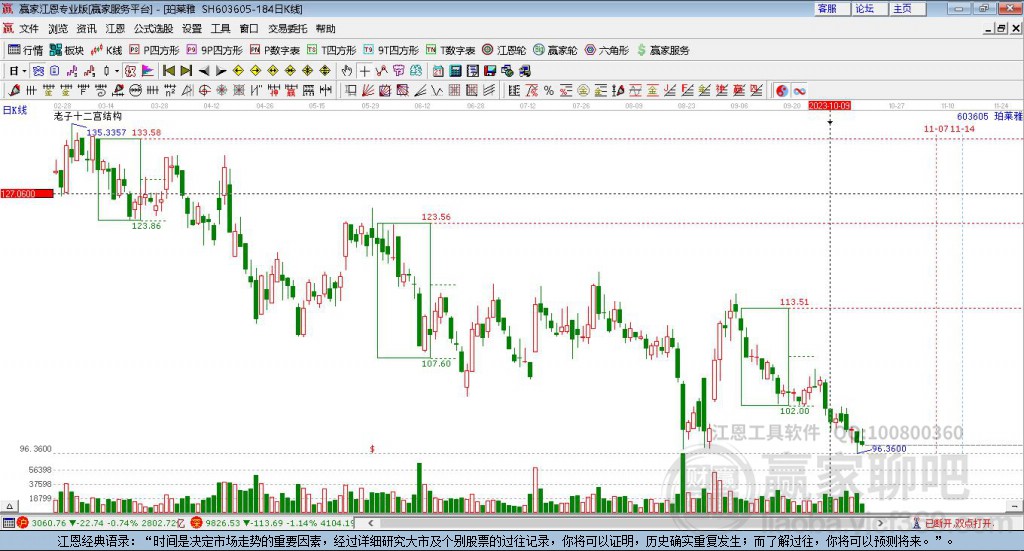The image size is (1024, 551).
Task: Open the T数字表 tool
Action: [x=451, y=50]
